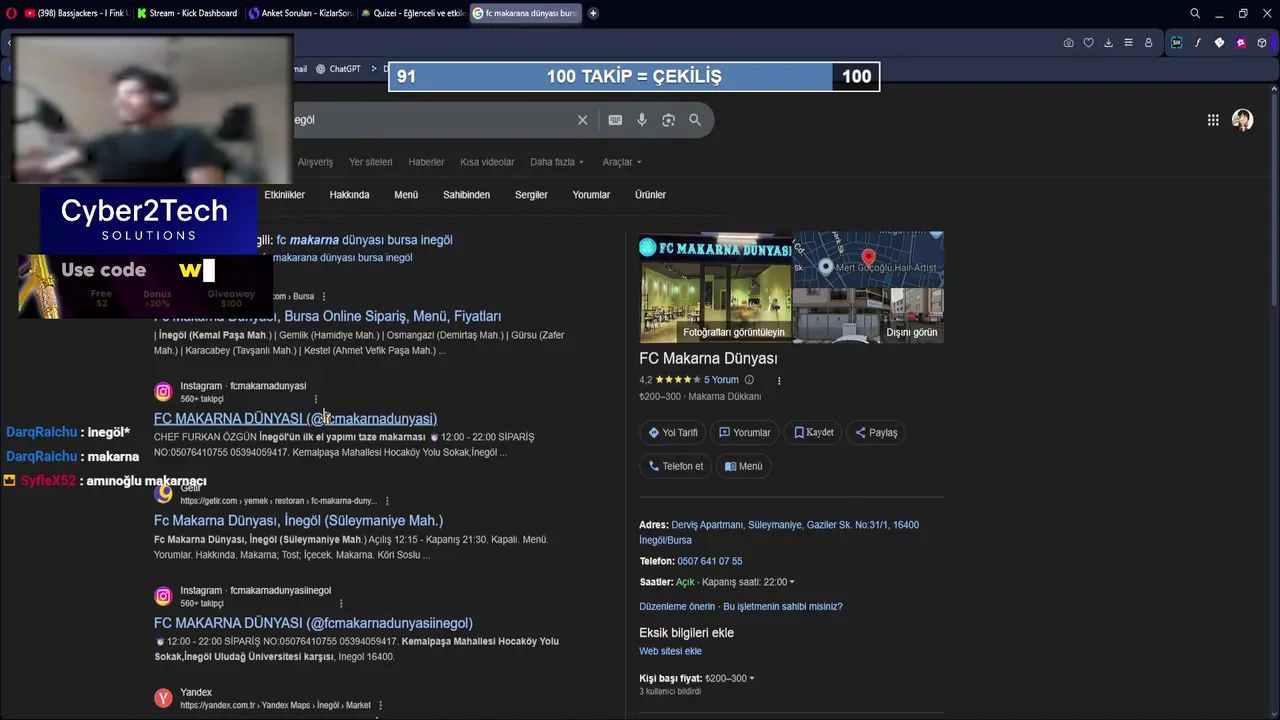This screenshot has width=1280, height=720.
Task: Select the Haberler search filter
Action: click(x=426, y=162)
